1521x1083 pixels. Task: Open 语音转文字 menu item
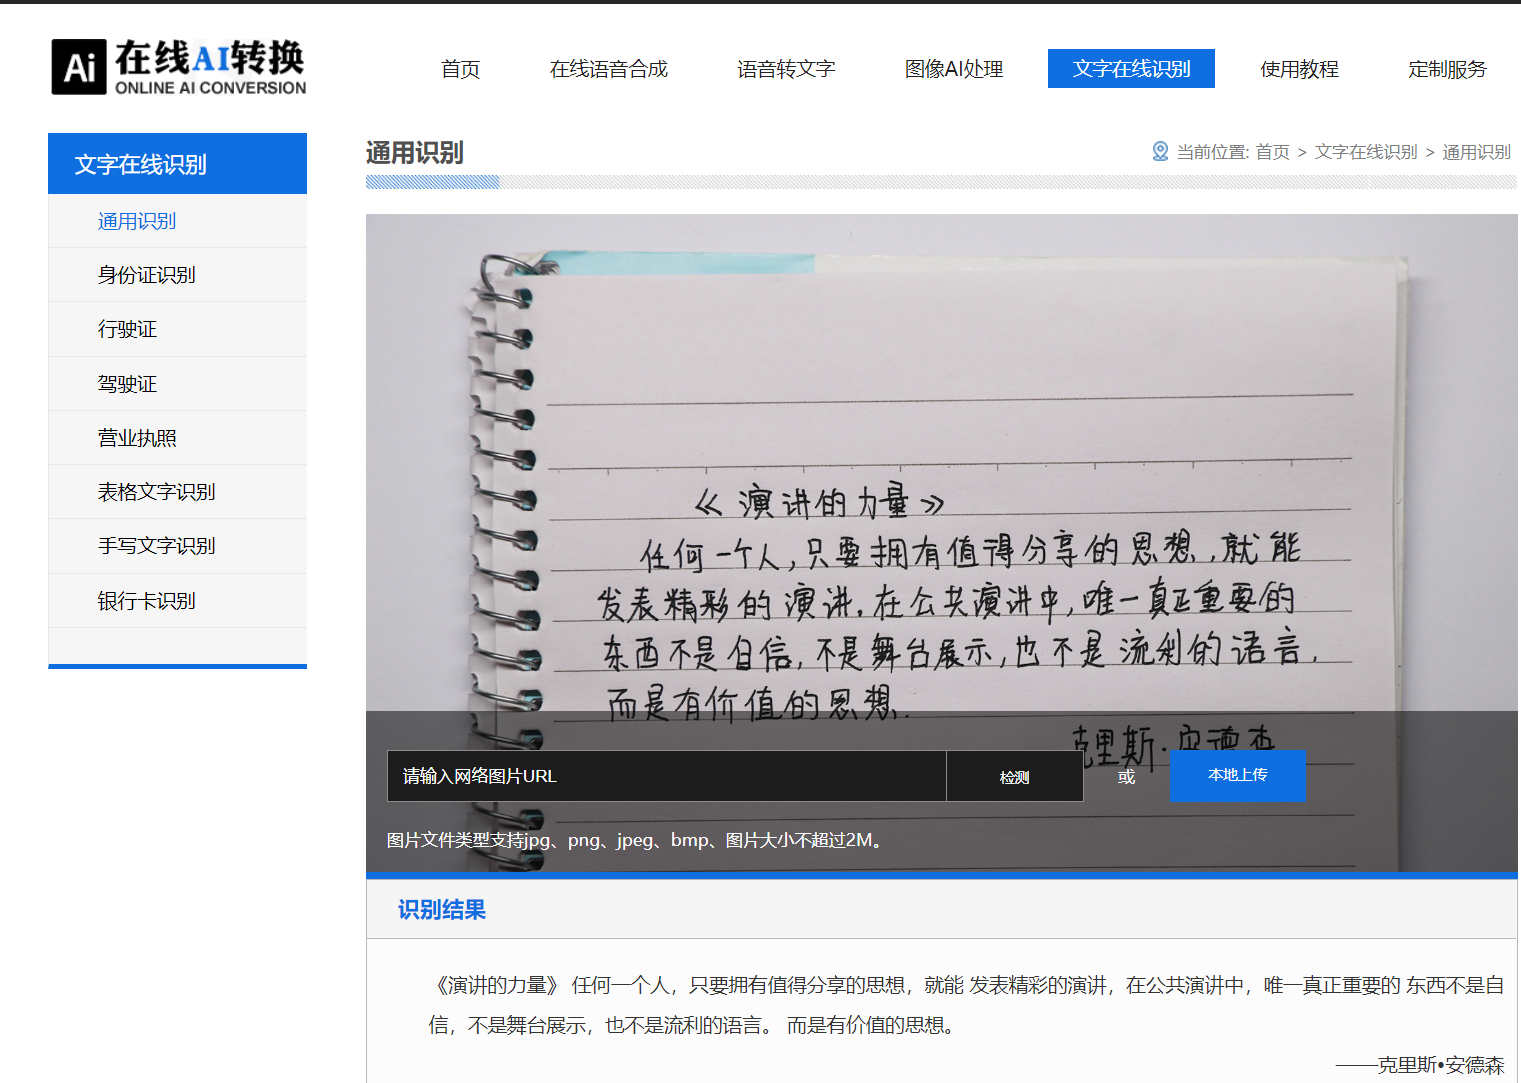click(x=786, y=69)
